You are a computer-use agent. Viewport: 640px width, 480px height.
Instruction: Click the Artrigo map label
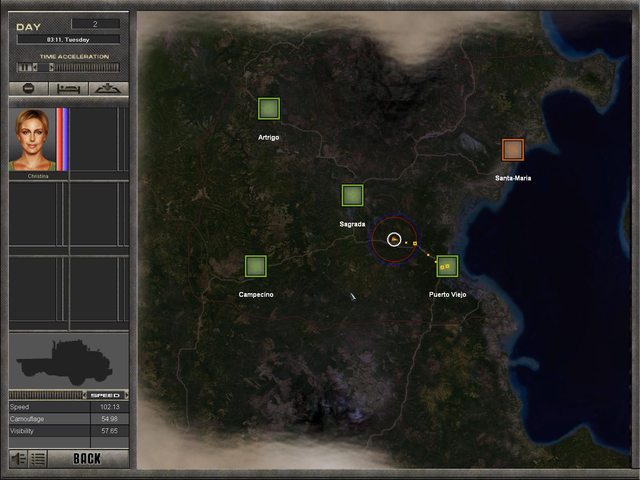[x=269, y=138]
